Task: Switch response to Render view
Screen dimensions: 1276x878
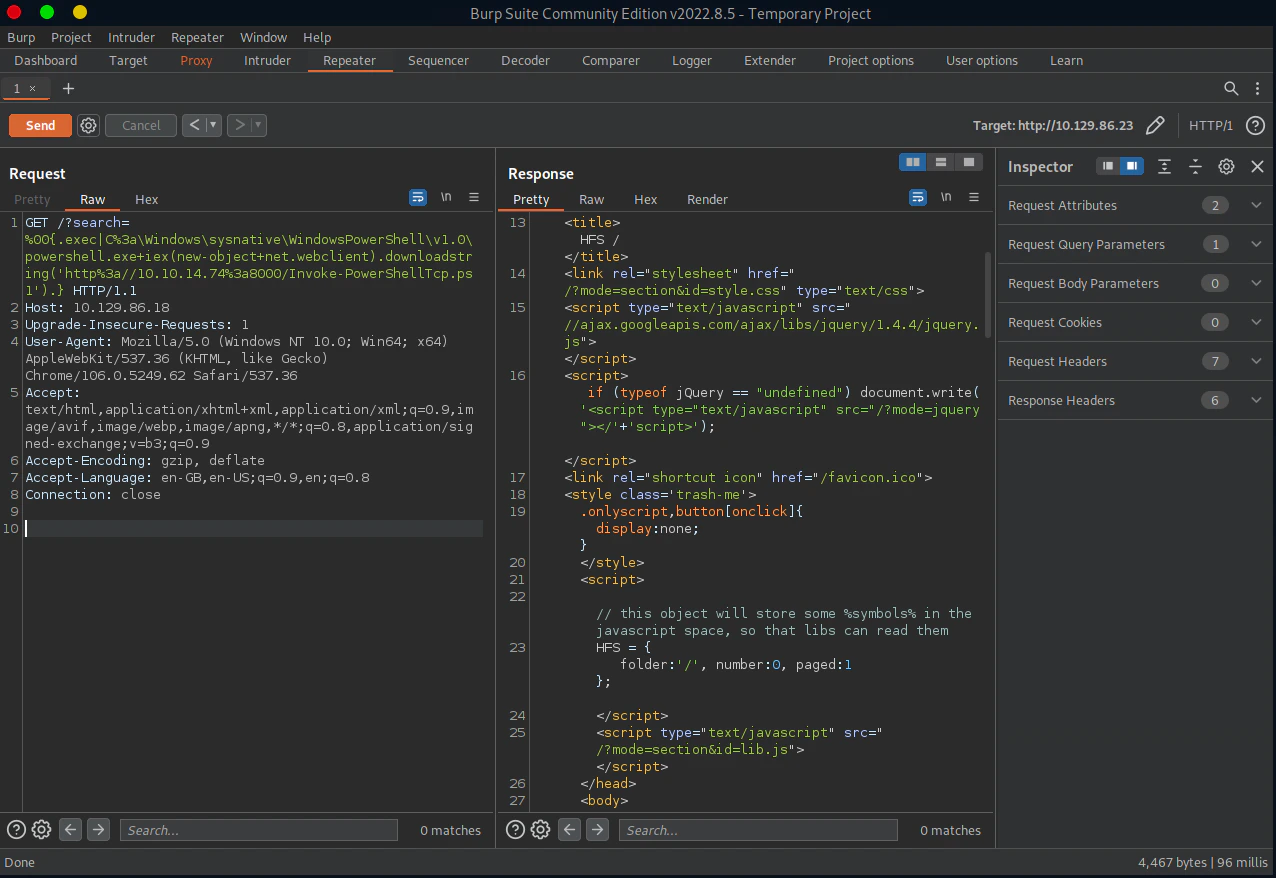Action: 707,199
